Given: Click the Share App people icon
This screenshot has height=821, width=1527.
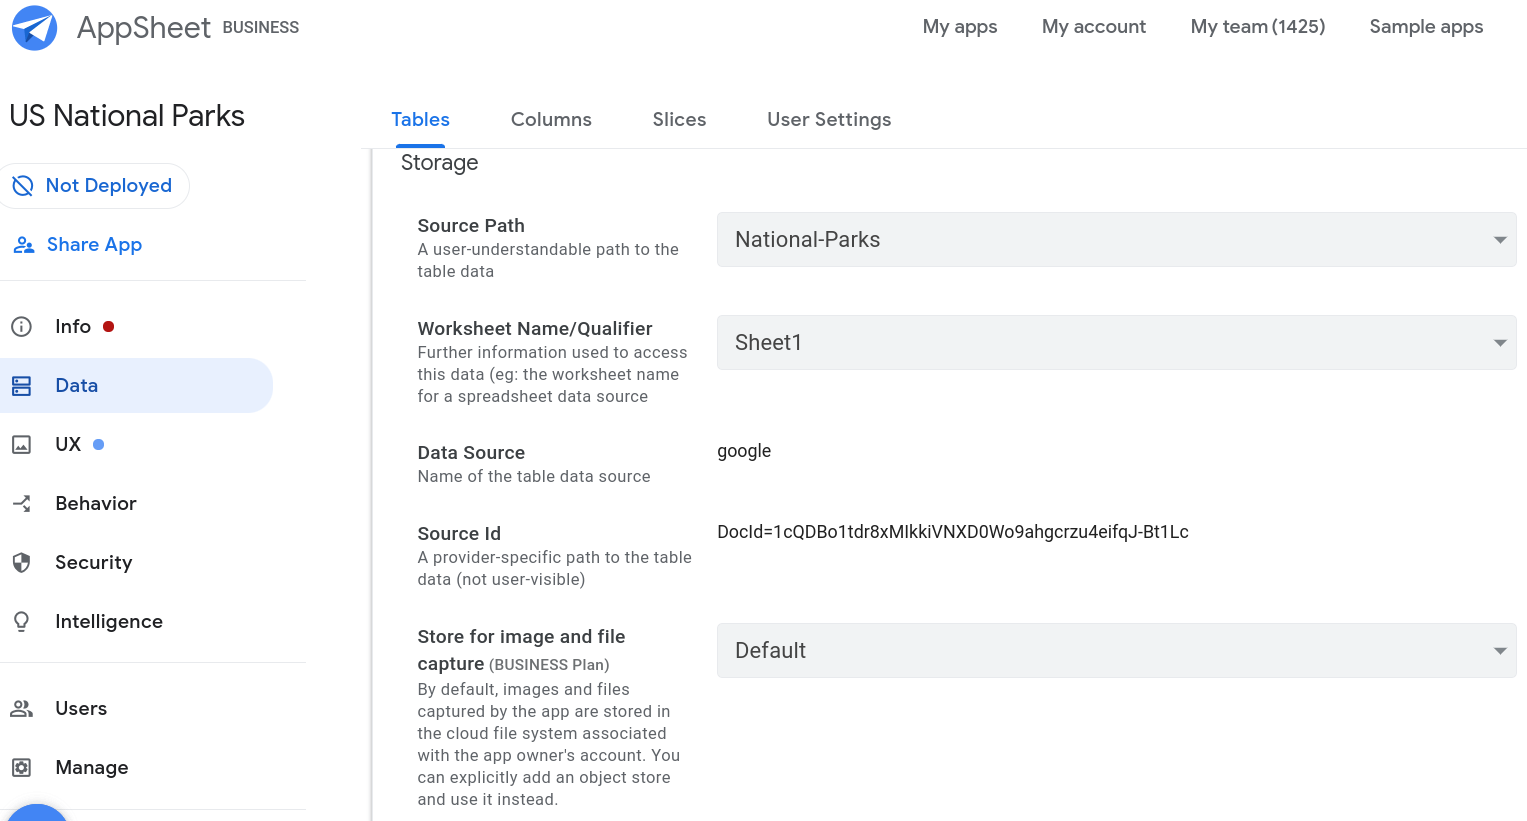Looking at the screenshot, I should pyautogui.click(x=24, y=244).
